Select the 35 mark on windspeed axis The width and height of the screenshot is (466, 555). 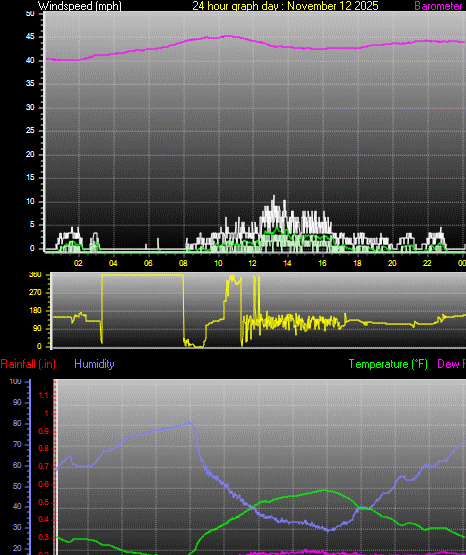(x=30, y=84)
